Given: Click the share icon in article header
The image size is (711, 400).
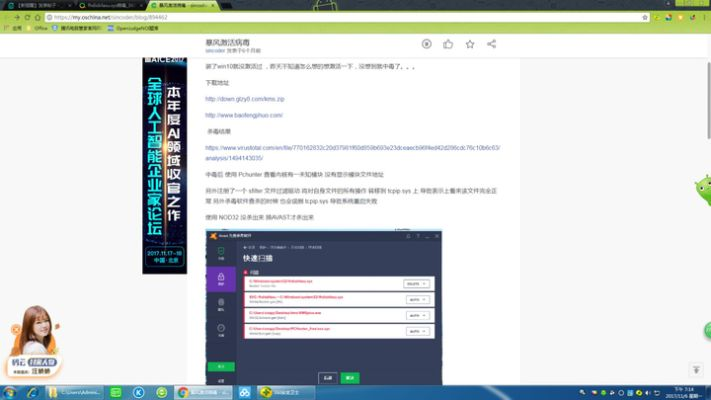Looking at the screenshot, I should 492,44.
